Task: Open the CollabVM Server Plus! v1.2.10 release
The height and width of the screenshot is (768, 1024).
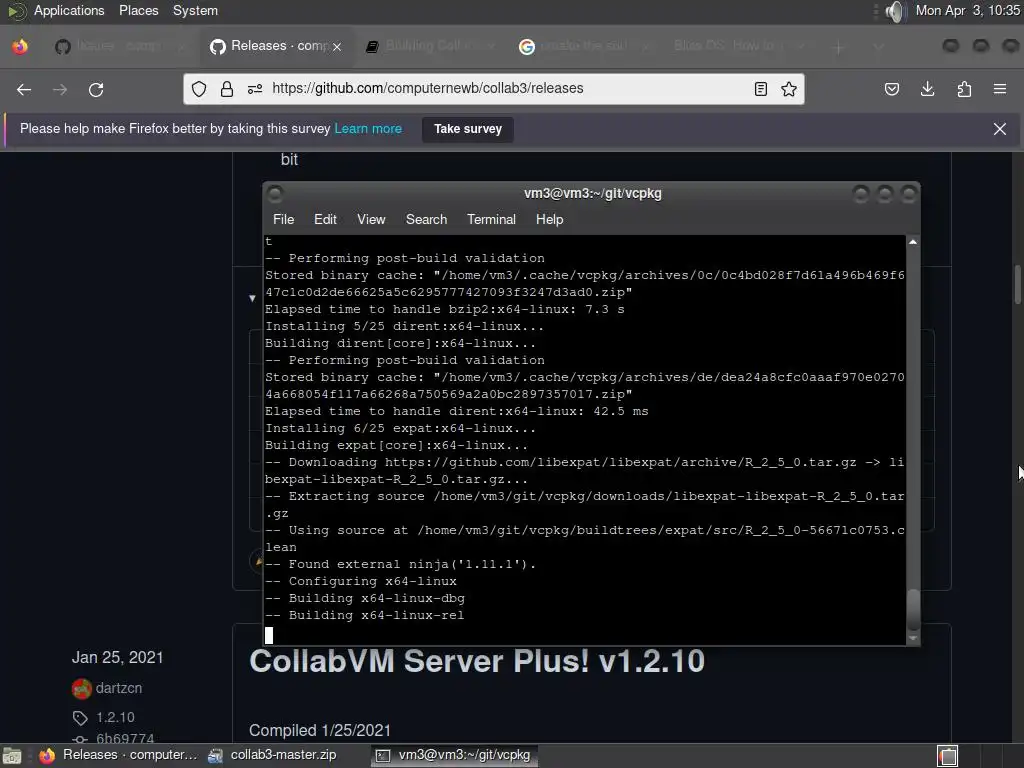Action: (x=477, y=662)
